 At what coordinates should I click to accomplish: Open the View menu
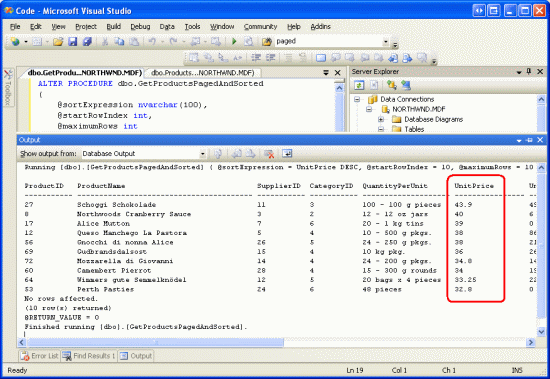(58, 27)
